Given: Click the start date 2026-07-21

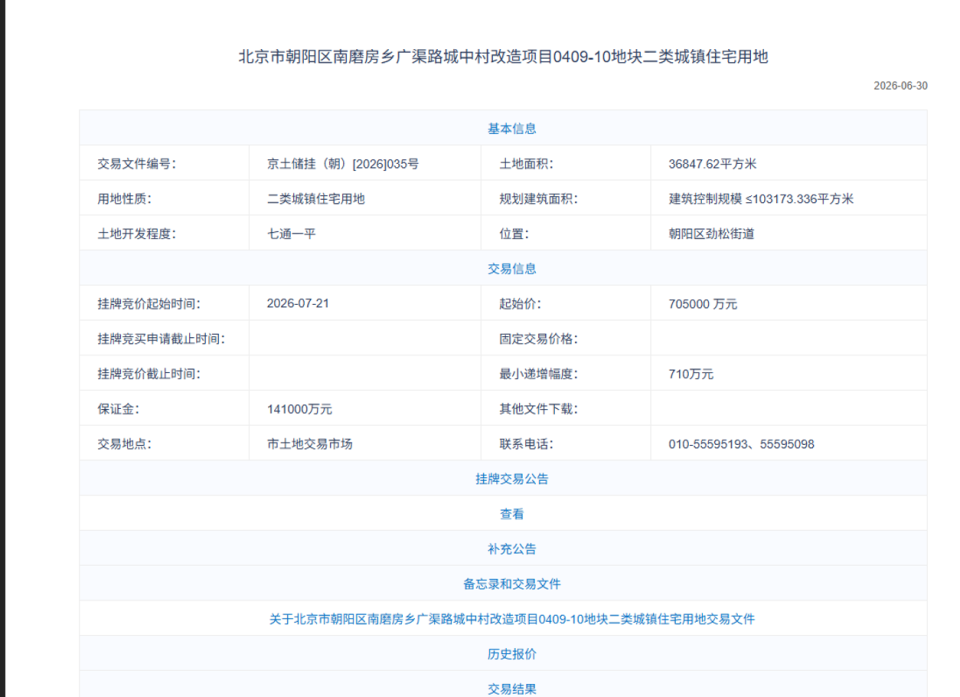Looking at the screenshot, I should point(298,304).
